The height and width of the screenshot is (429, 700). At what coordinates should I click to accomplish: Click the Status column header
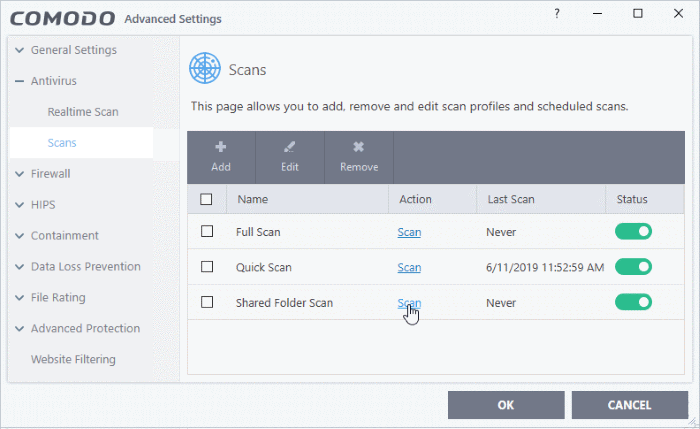coord(645,199)
